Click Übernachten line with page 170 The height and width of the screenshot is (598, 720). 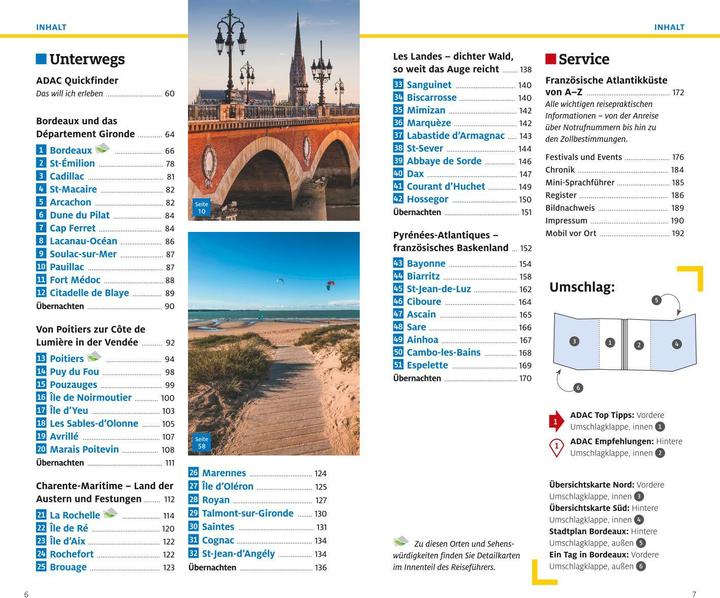[x=462, y=378]
